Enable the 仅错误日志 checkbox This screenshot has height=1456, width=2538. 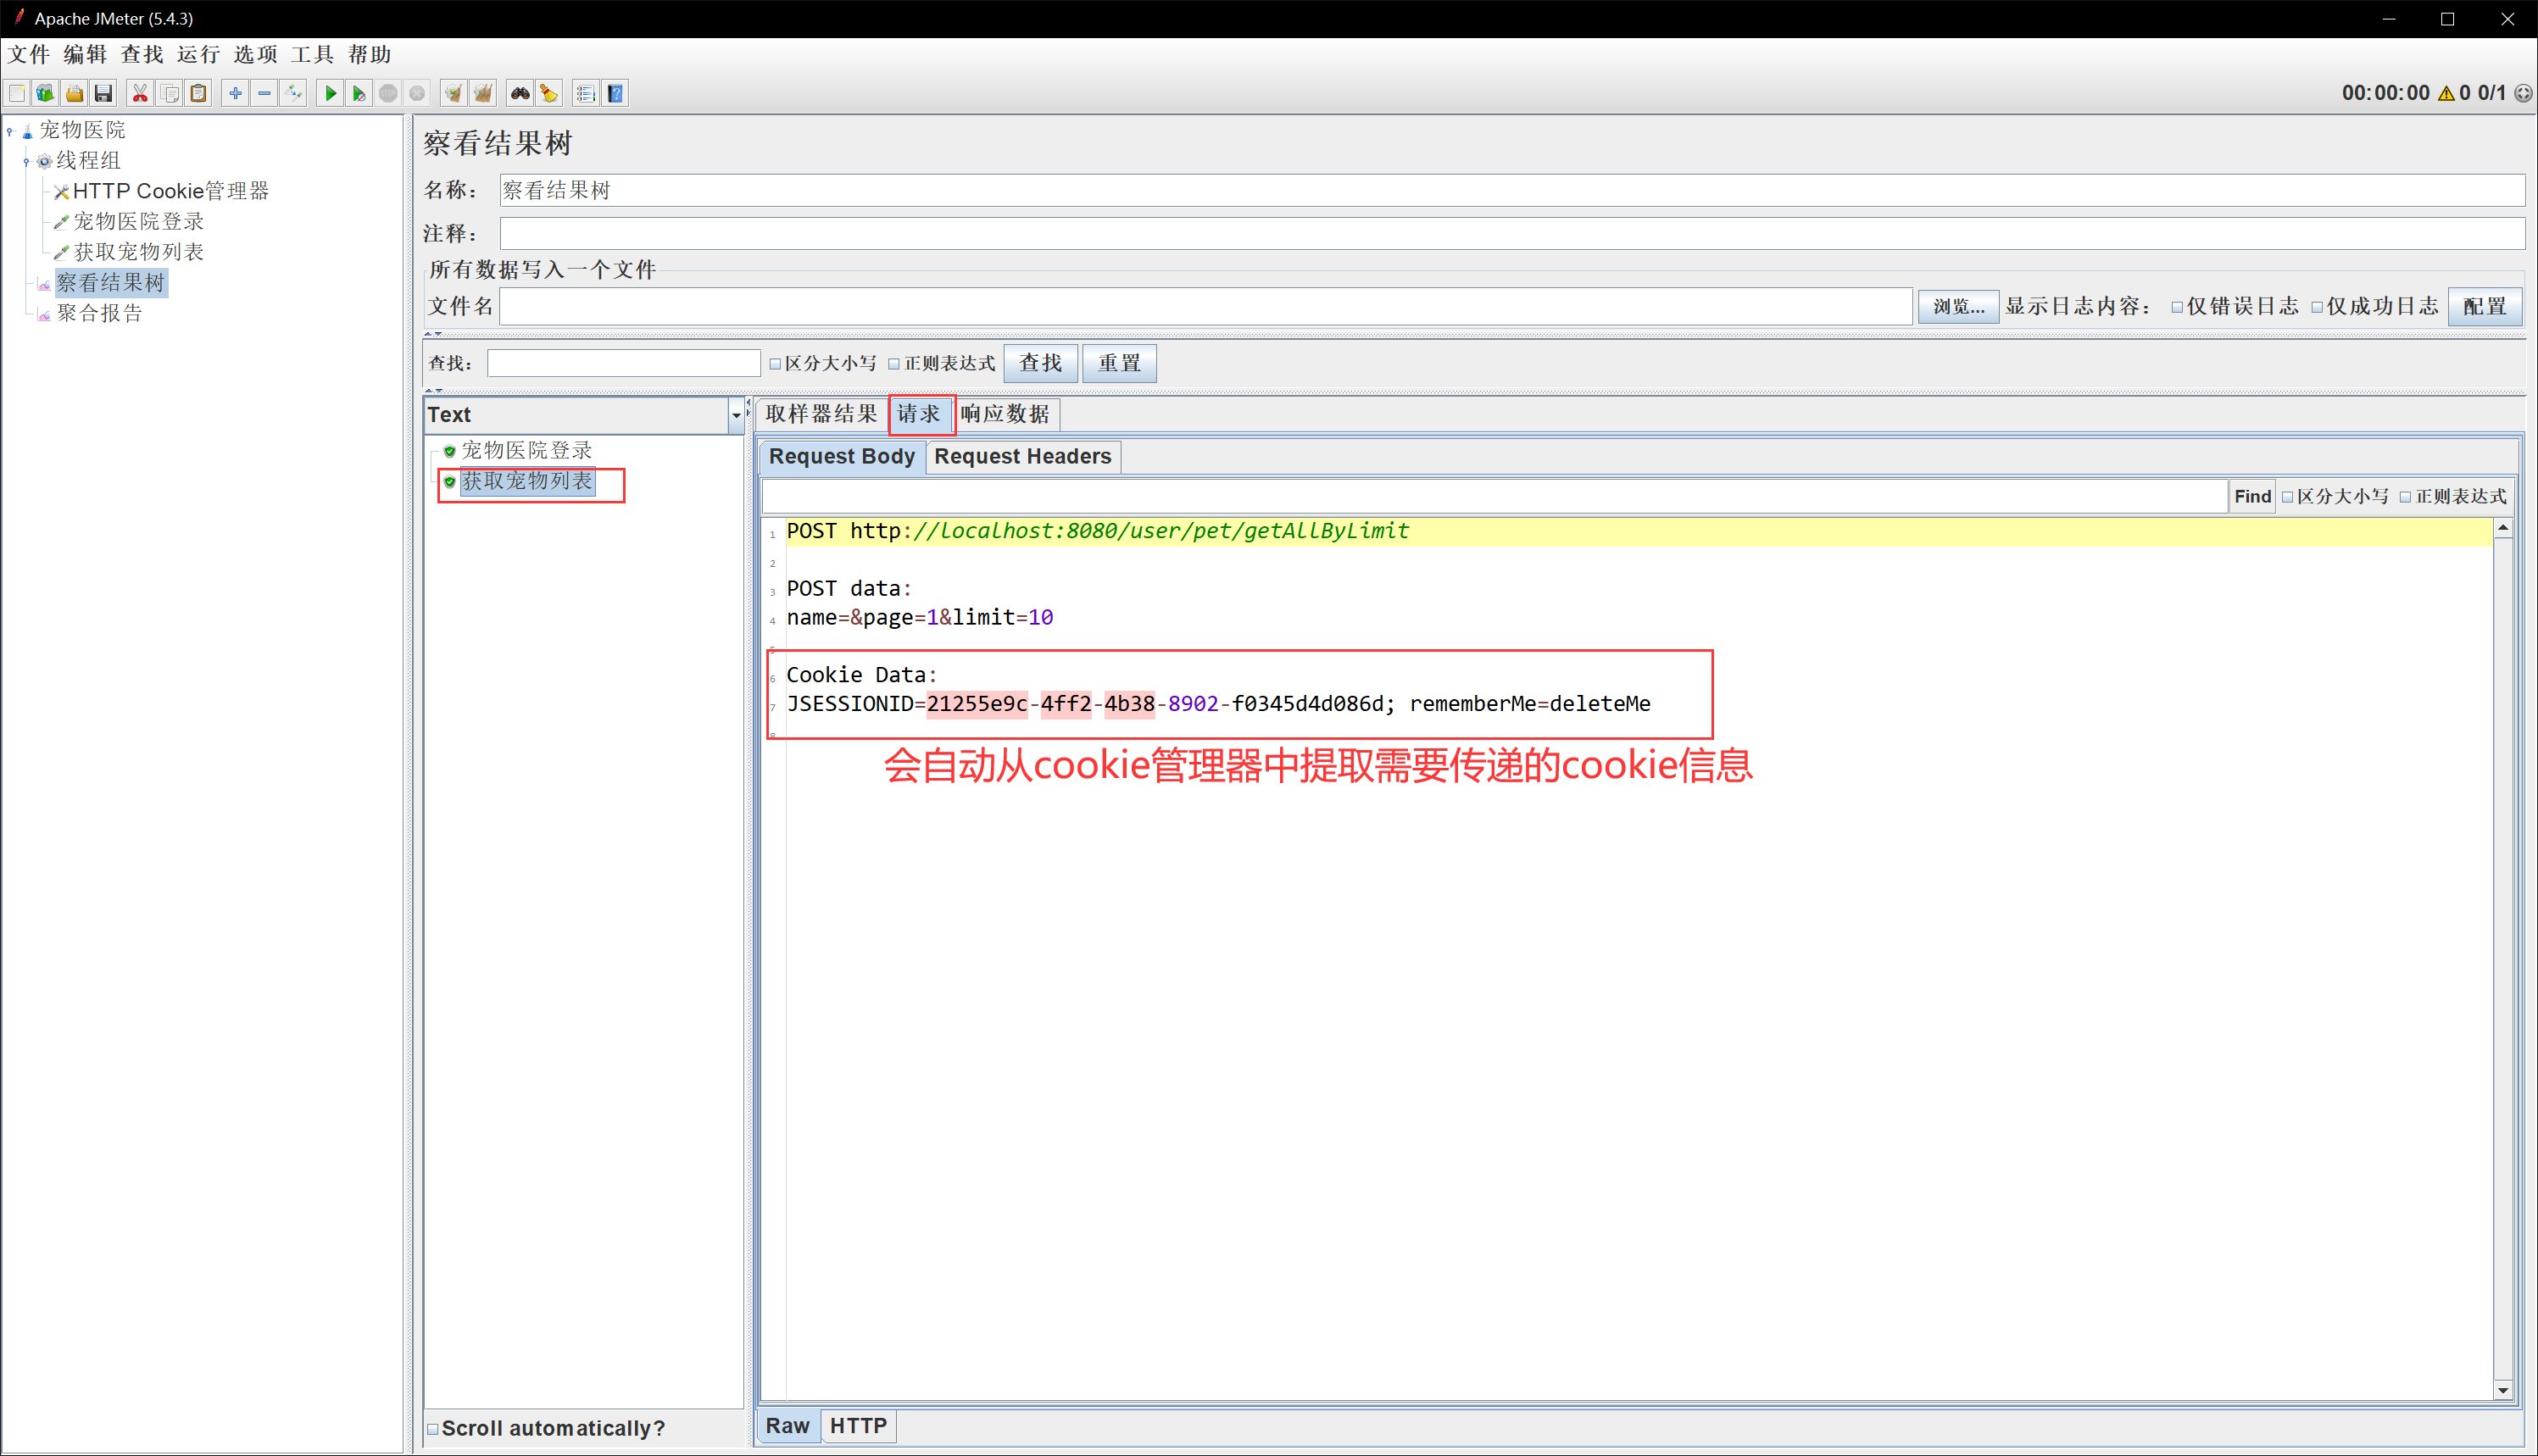click(2176, 307)
